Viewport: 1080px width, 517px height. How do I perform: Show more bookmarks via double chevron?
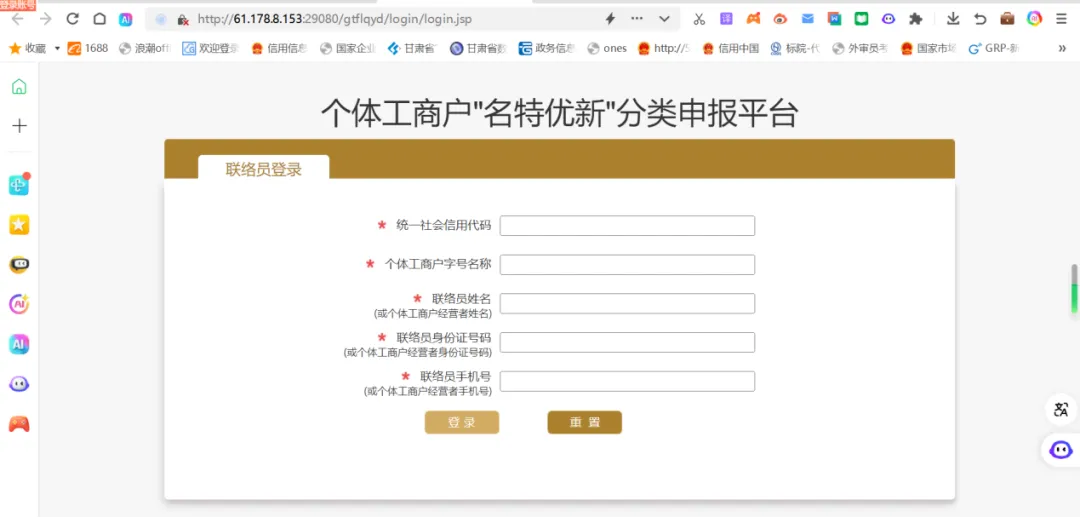point(1061,48)
